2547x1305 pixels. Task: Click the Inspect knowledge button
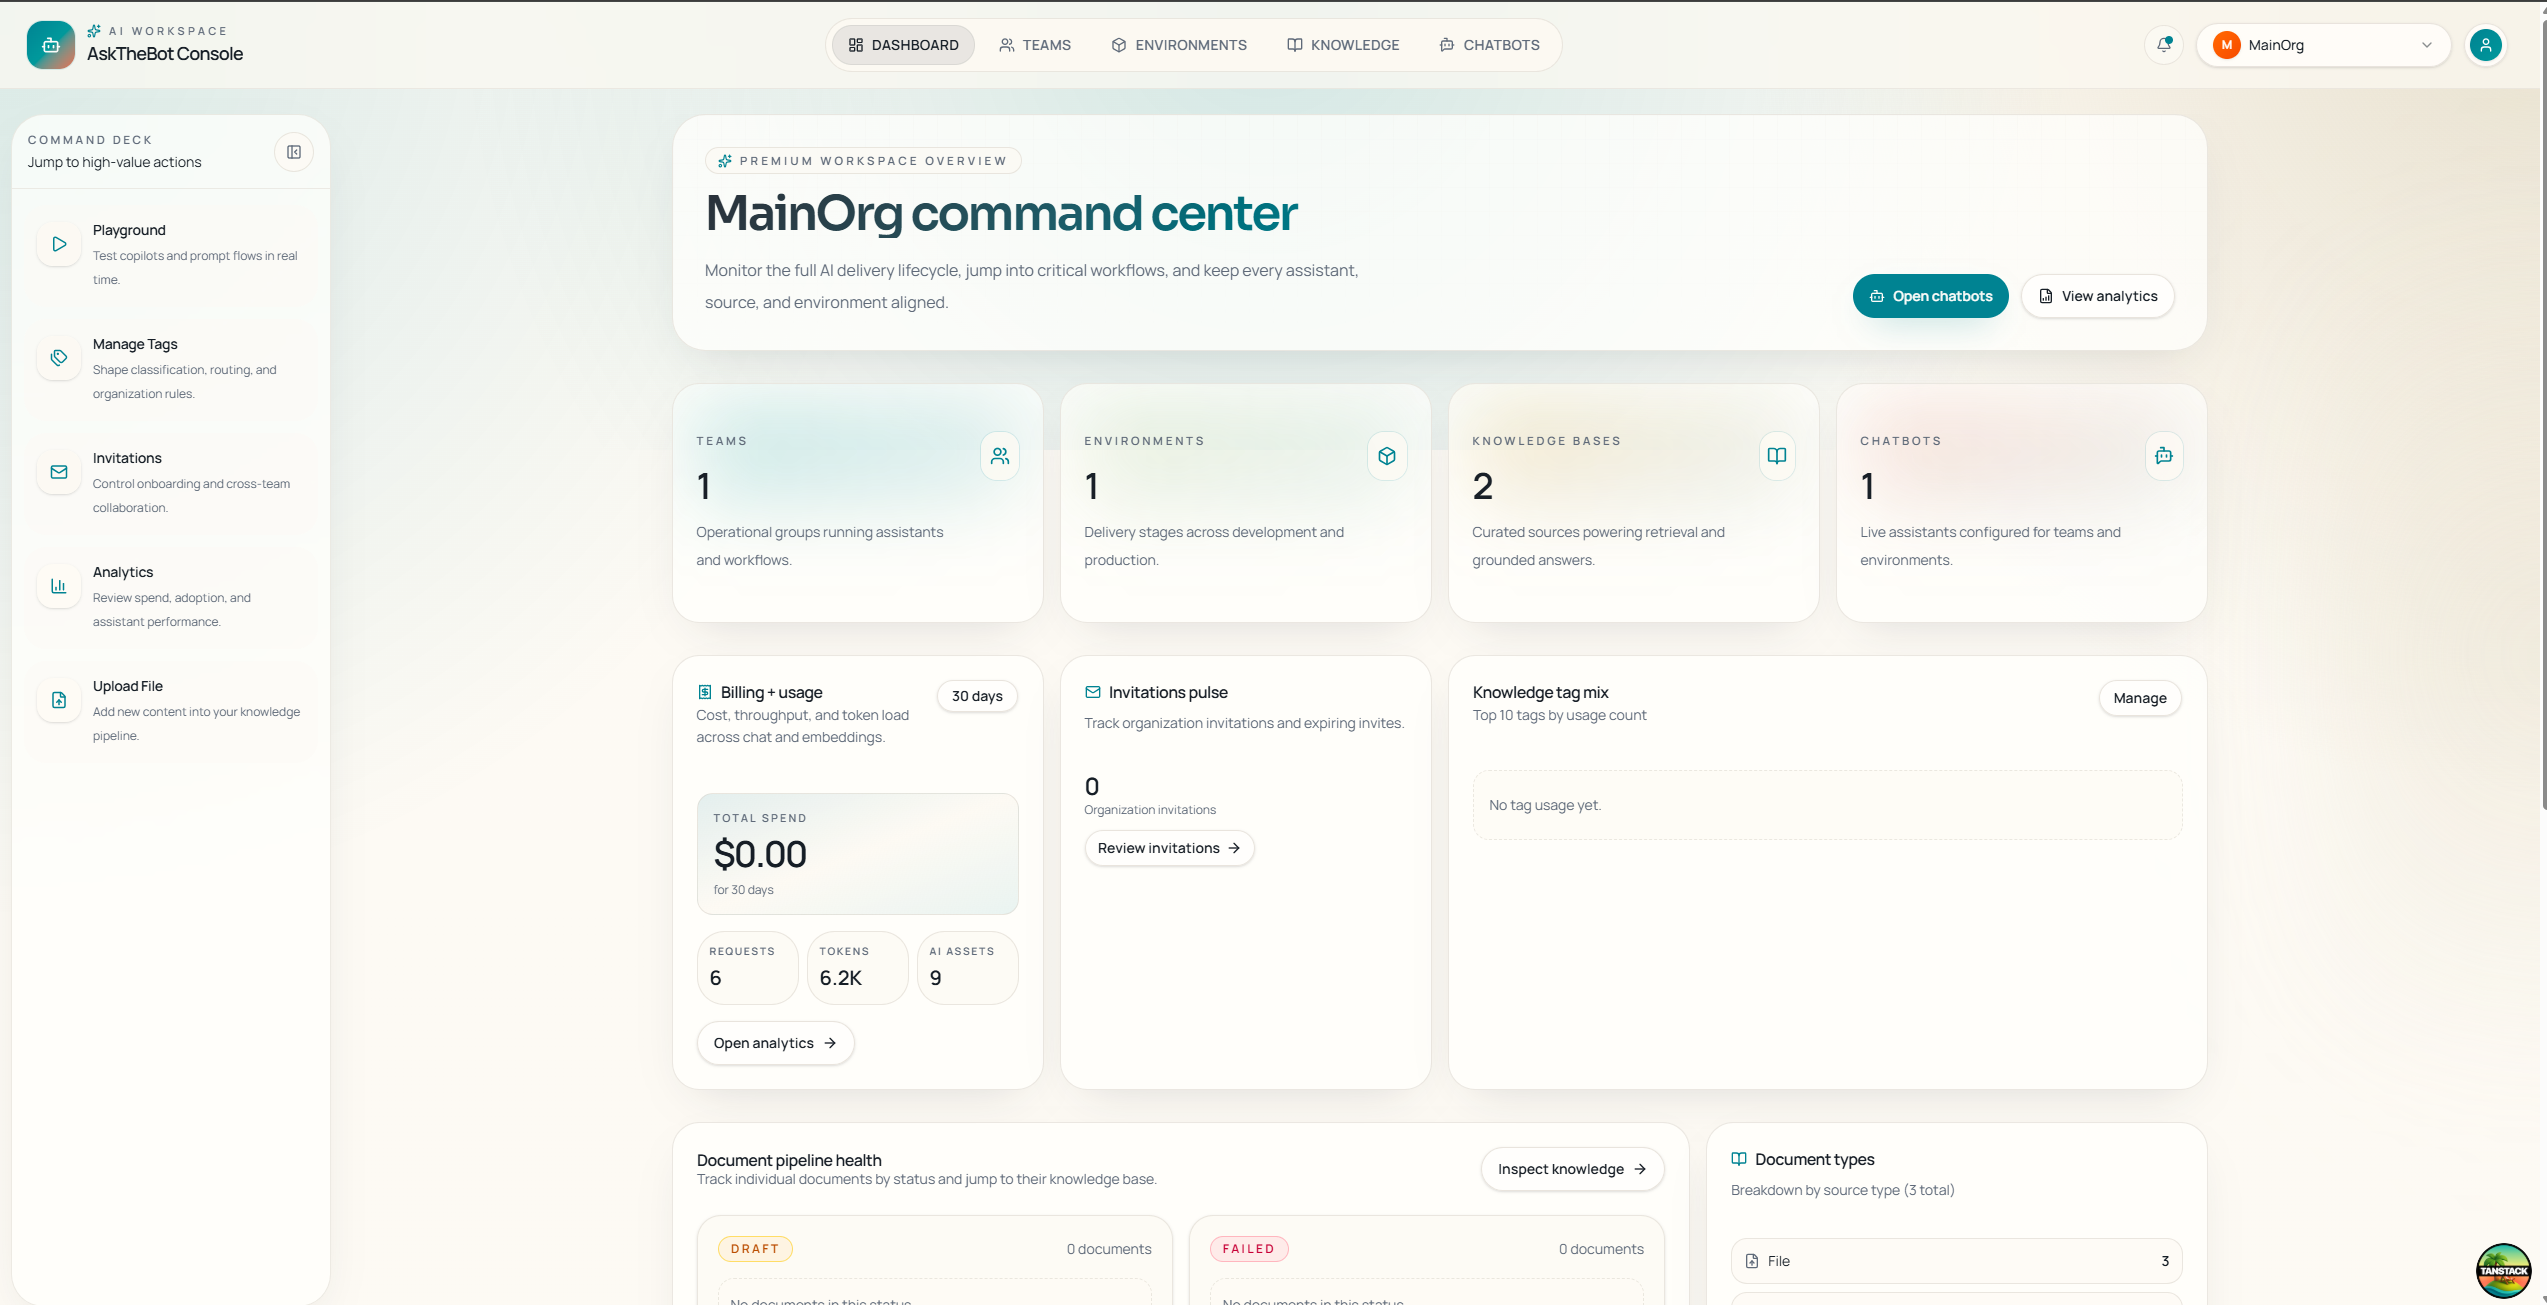coord(1572,1169)
